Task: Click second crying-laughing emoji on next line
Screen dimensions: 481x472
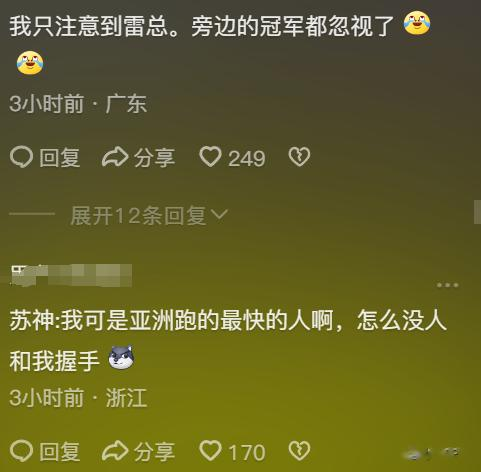Action: pos(30,63)
